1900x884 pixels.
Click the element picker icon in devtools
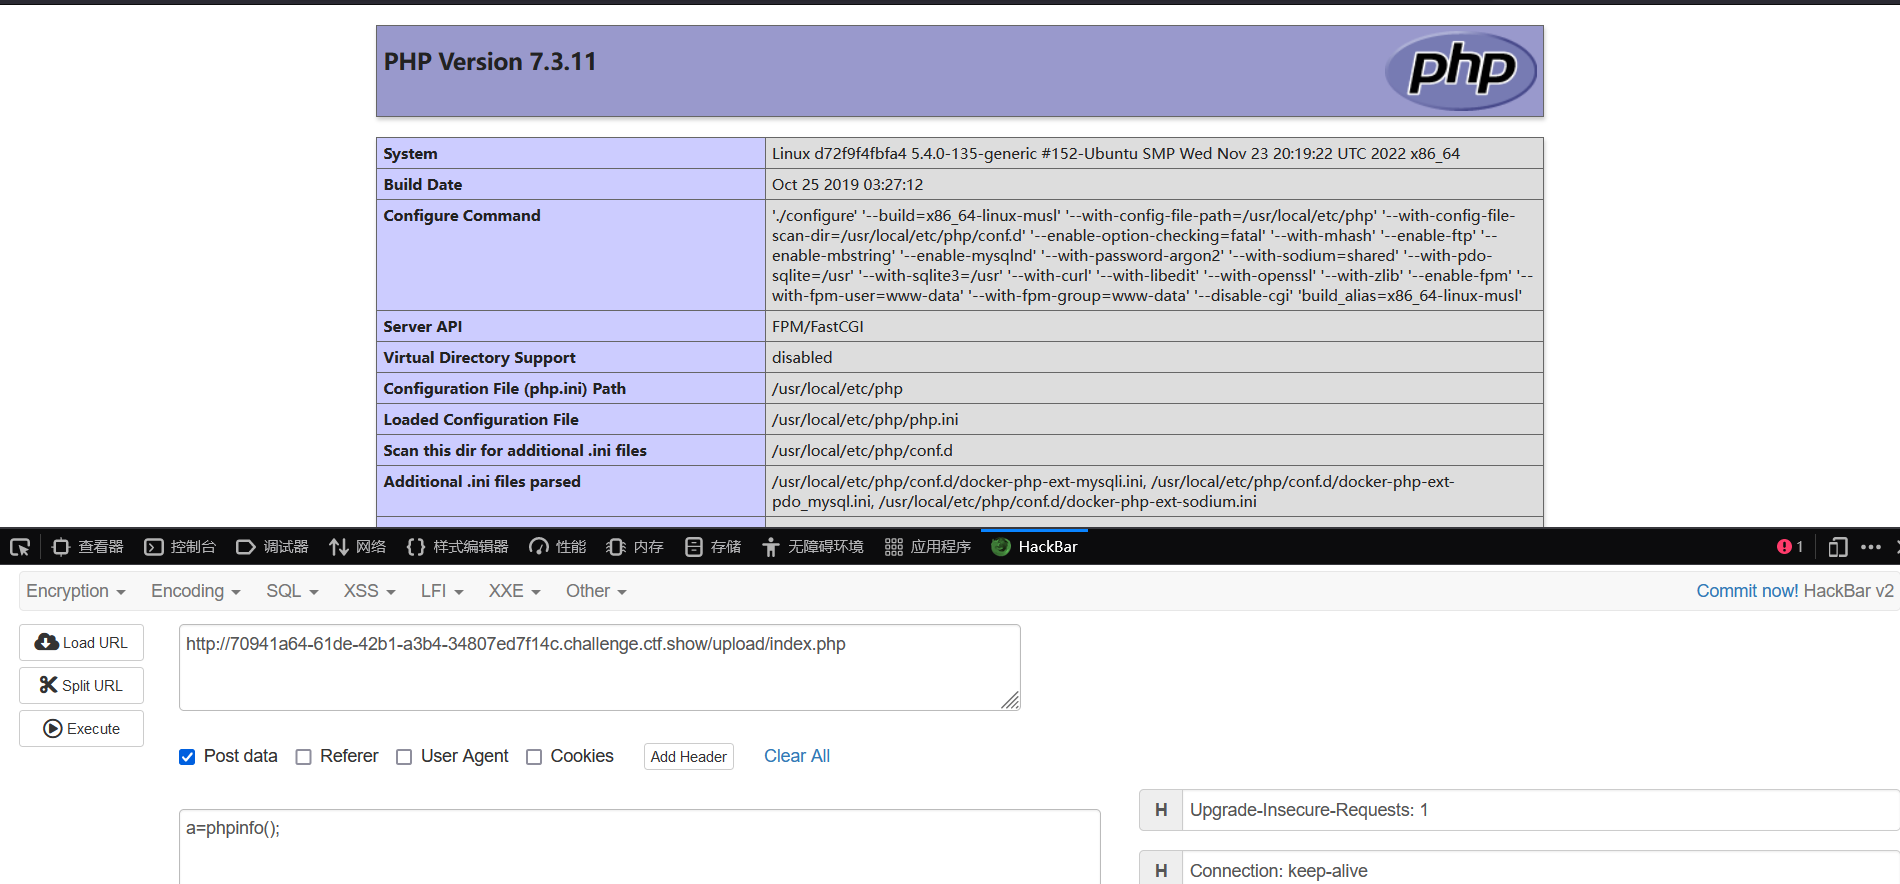[20, 547]
